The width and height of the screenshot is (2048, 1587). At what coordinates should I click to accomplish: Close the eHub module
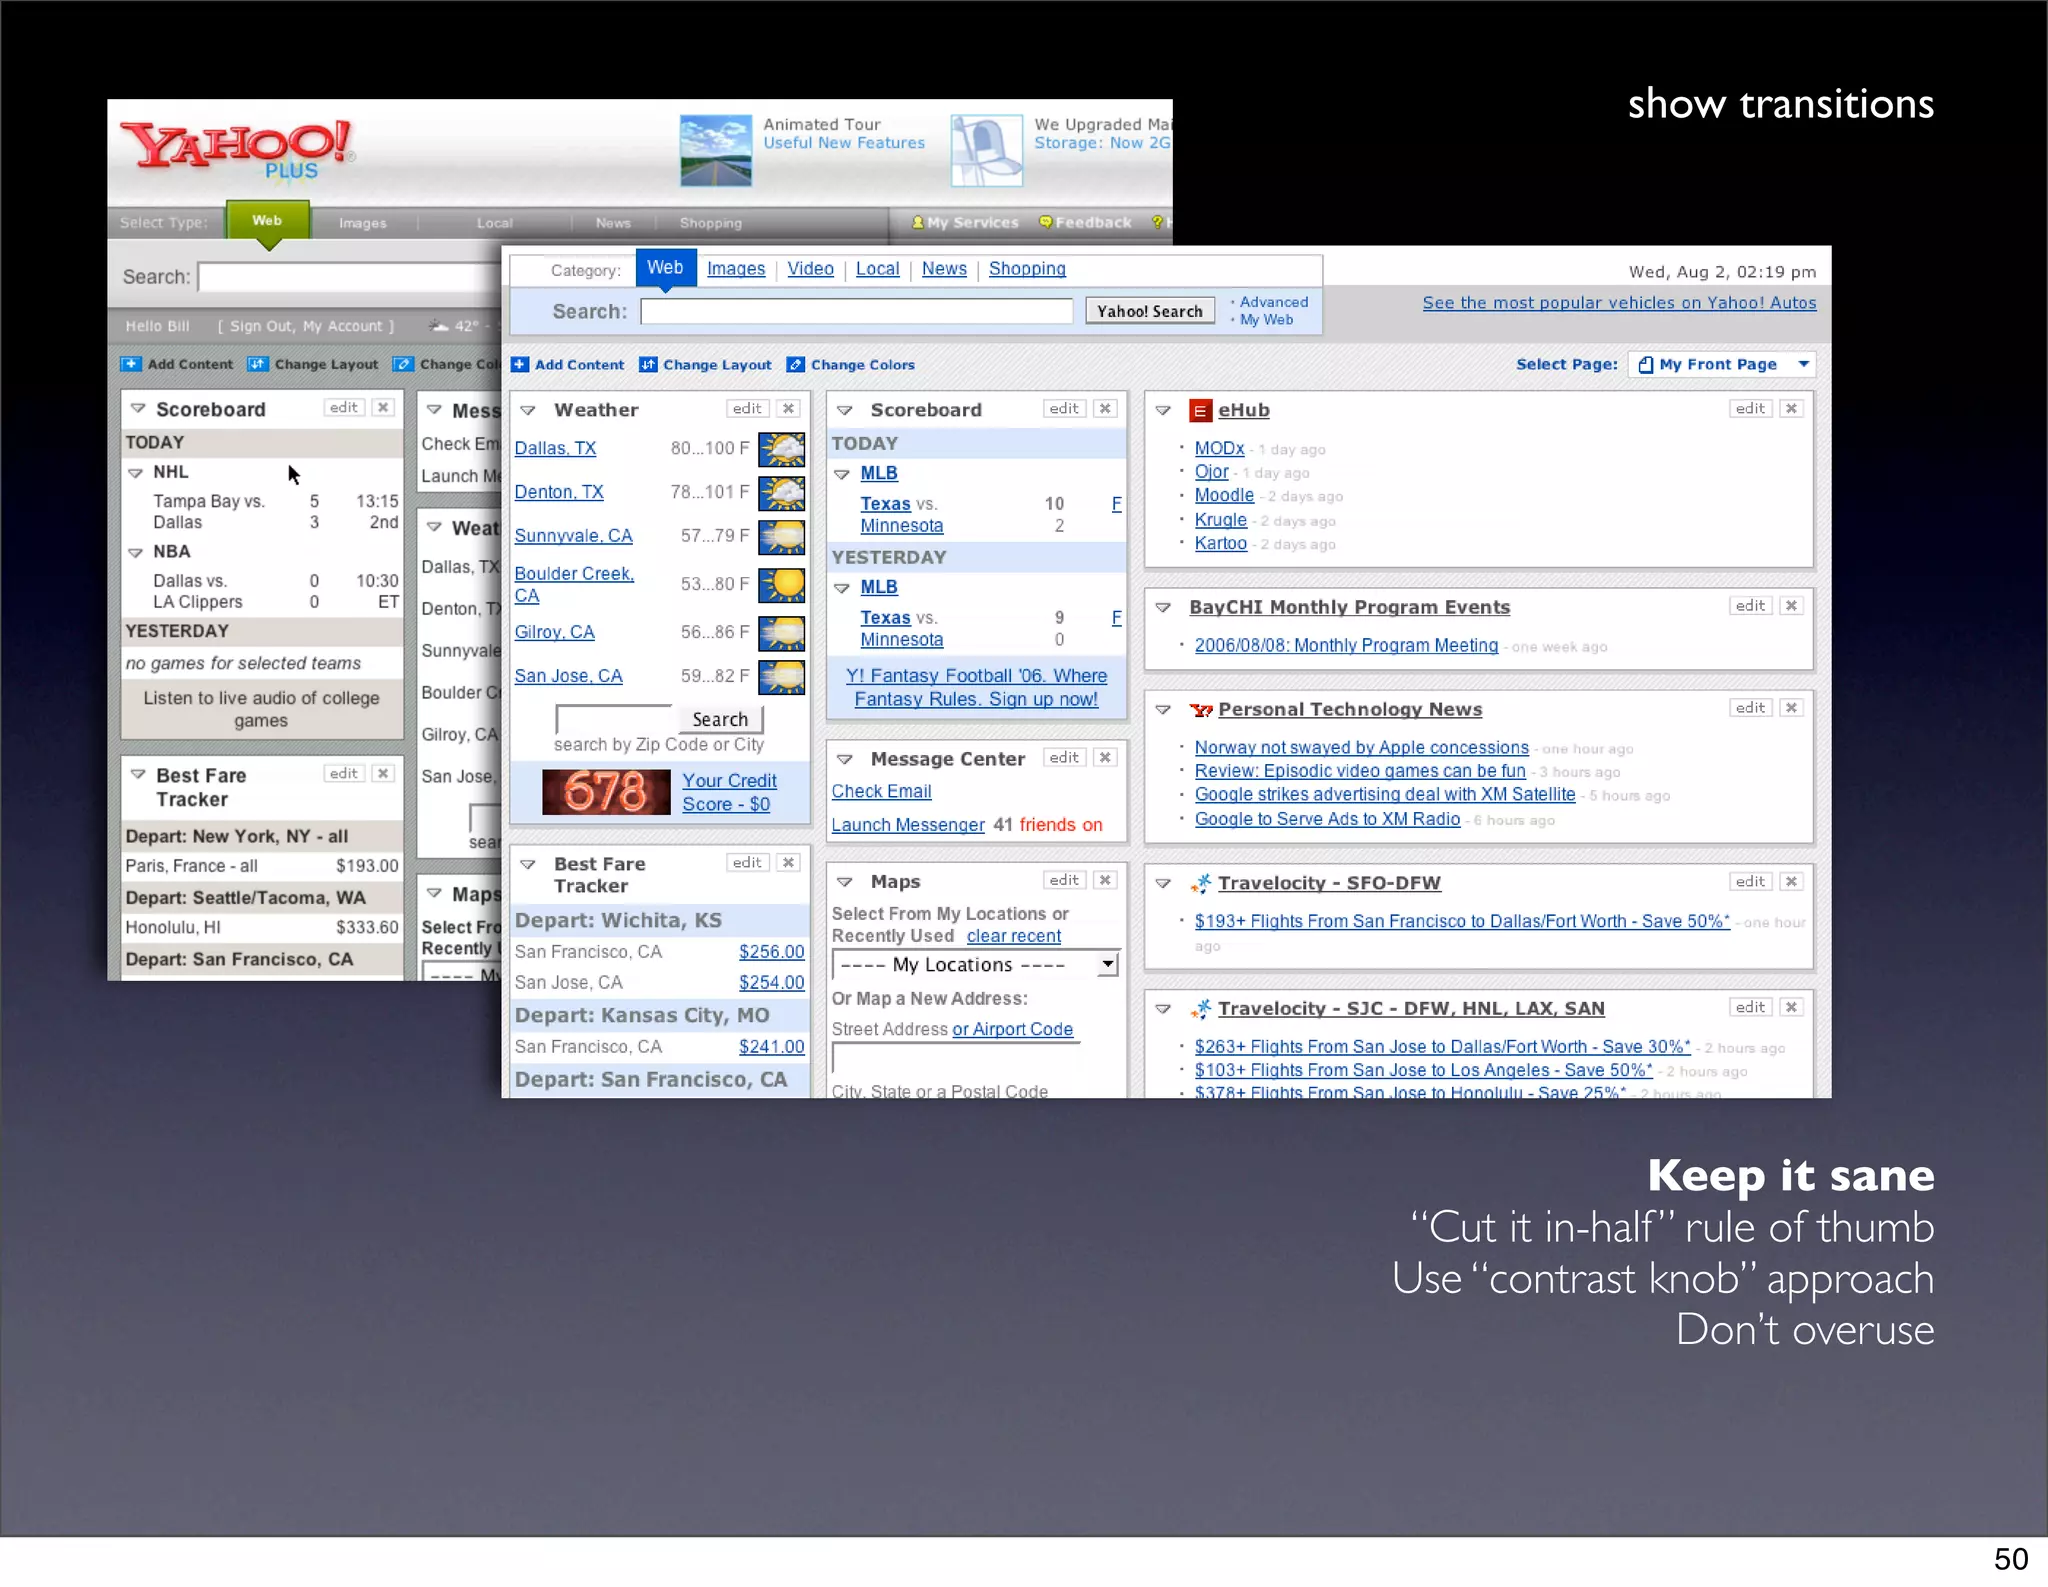(1791, 409)
